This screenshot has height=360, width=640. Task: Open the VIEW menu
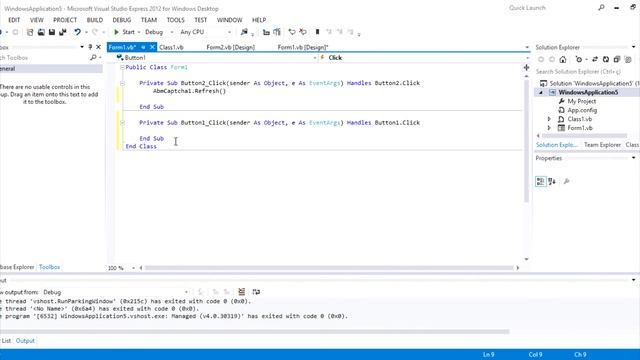36,20
